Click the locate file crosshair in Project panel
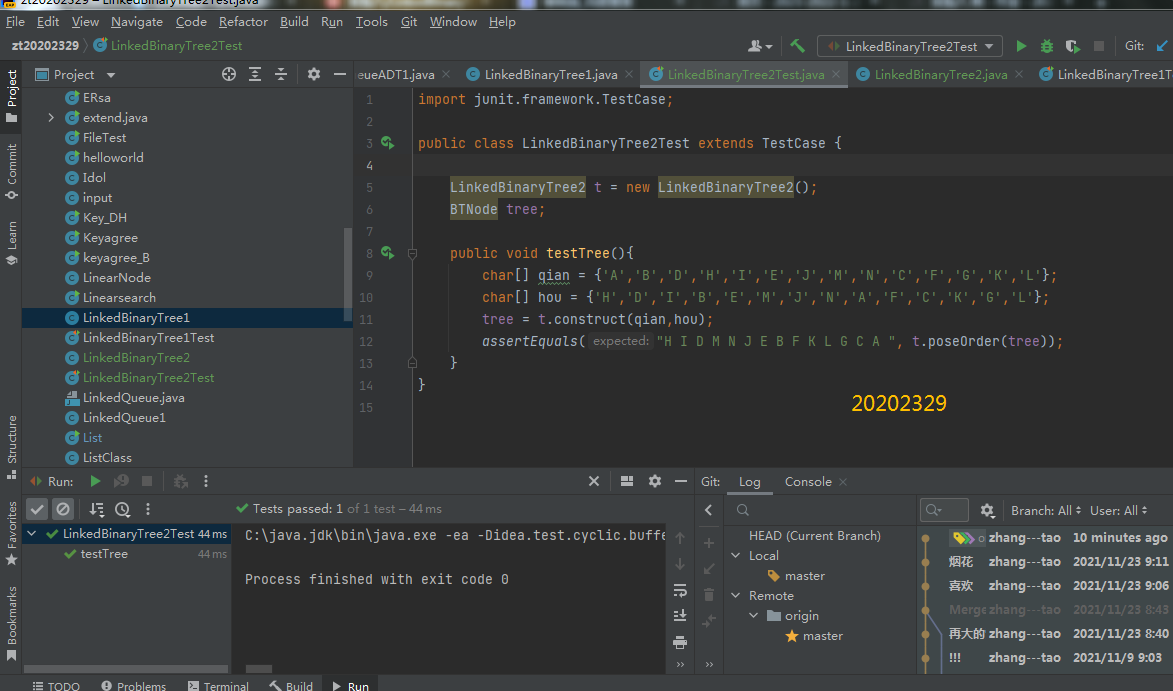 tap(229, 74)
